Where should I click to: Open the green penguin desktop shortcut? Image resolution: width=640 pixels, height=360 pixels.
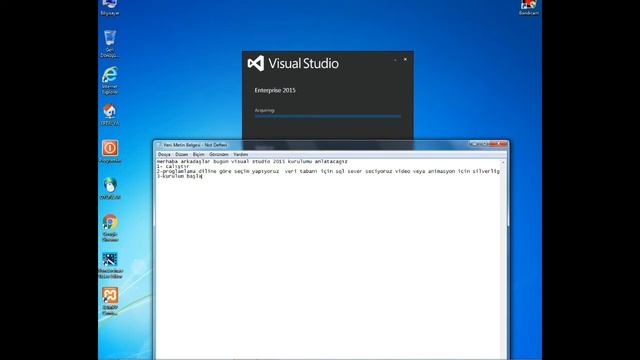(x=110, y=188)
